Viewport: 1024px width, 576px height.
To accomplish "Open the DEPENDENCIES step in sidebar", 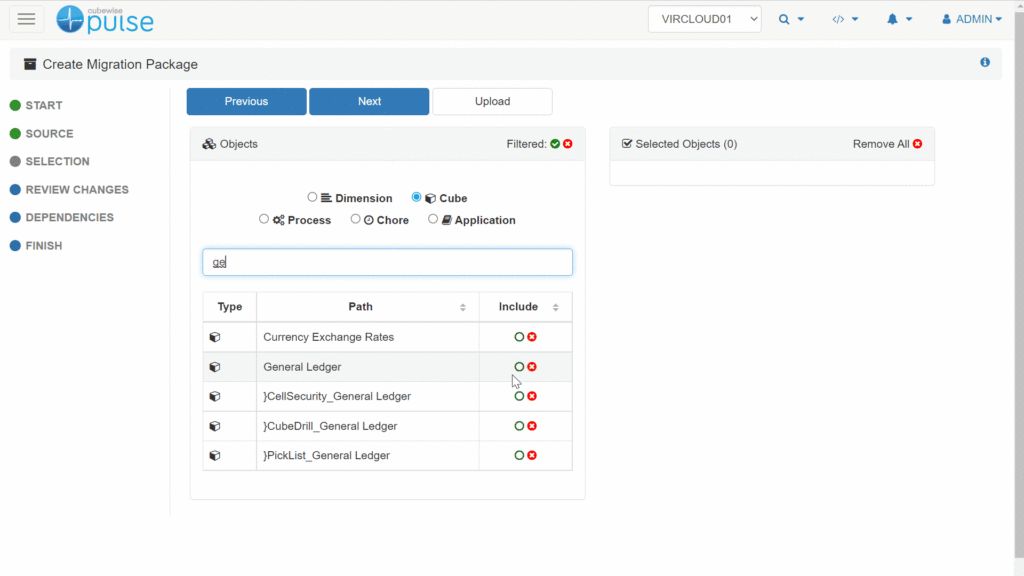I will (69, 217).
